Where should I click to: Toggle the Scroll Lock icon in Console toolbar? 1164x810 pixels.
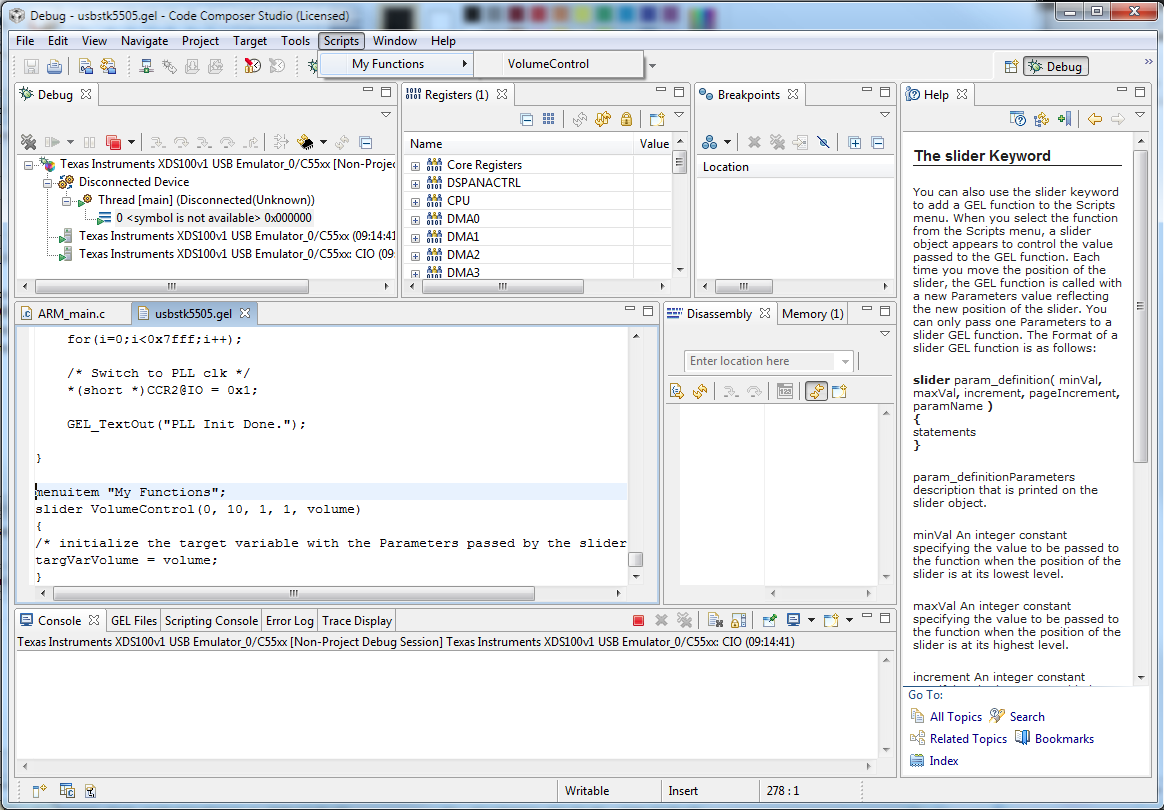pyautogui.click(x=738, y=621)
